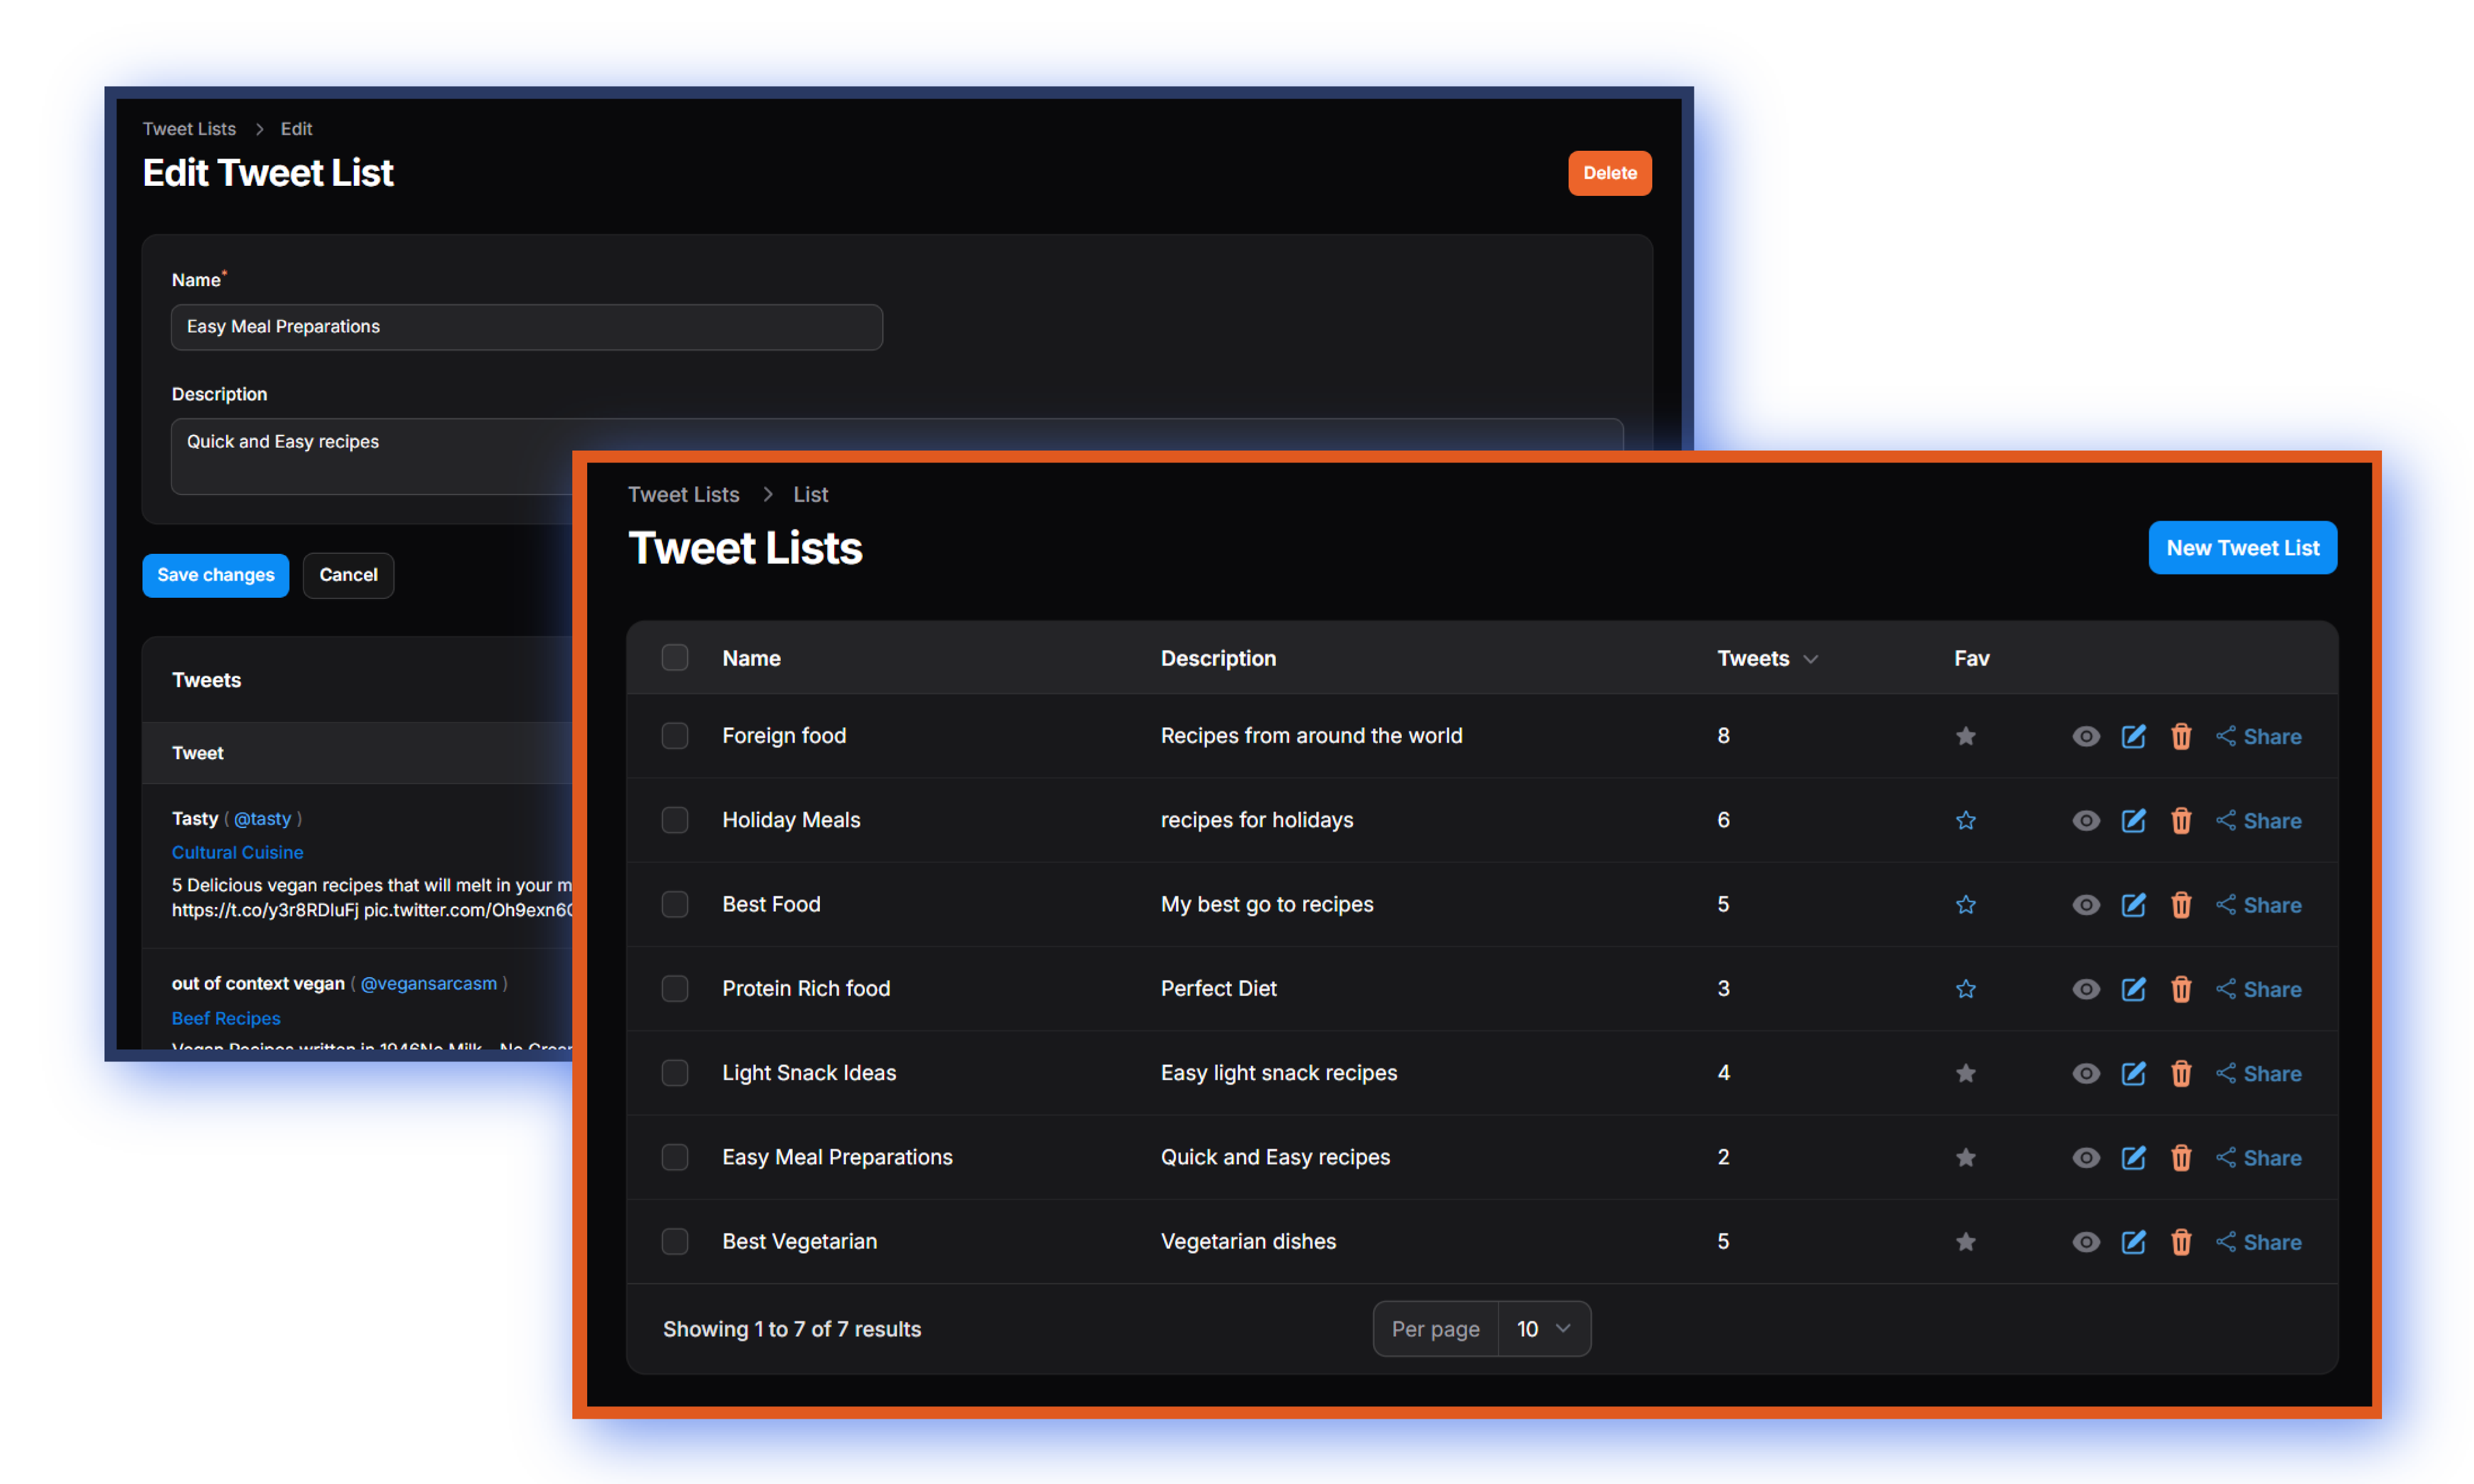Open the @tasty handle link
The height and width of the screenshot is (1484, 2474).
(x=262, y=818)
